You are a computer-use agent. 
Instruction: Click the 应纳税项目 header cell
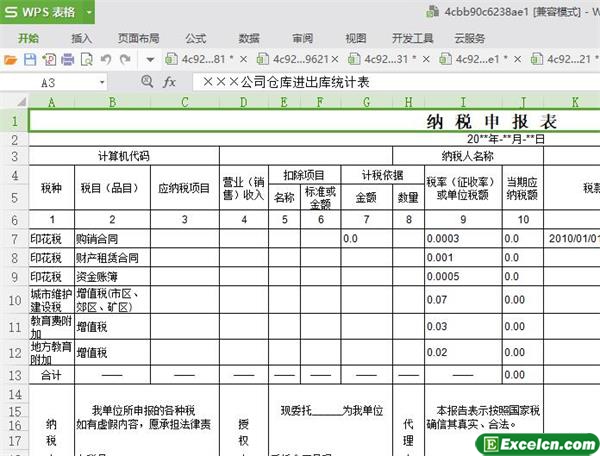tap(185, 188)
